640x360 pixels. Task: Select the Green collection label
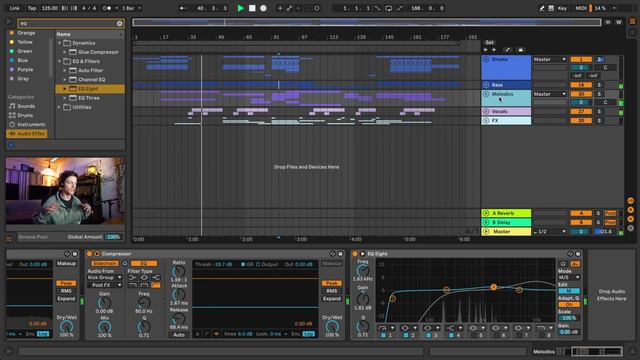[x=24, y=51]
